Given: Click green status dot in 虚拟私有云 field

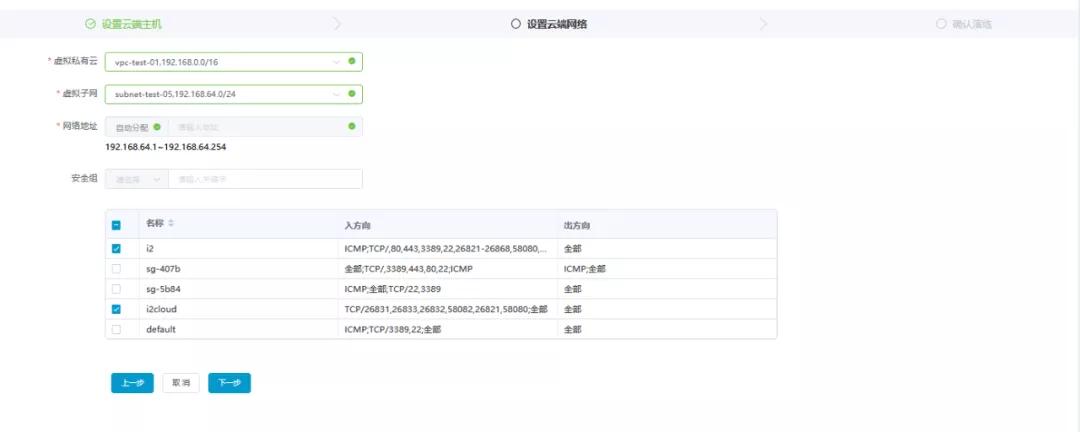Looking at the screenshot, I should 351,61.
